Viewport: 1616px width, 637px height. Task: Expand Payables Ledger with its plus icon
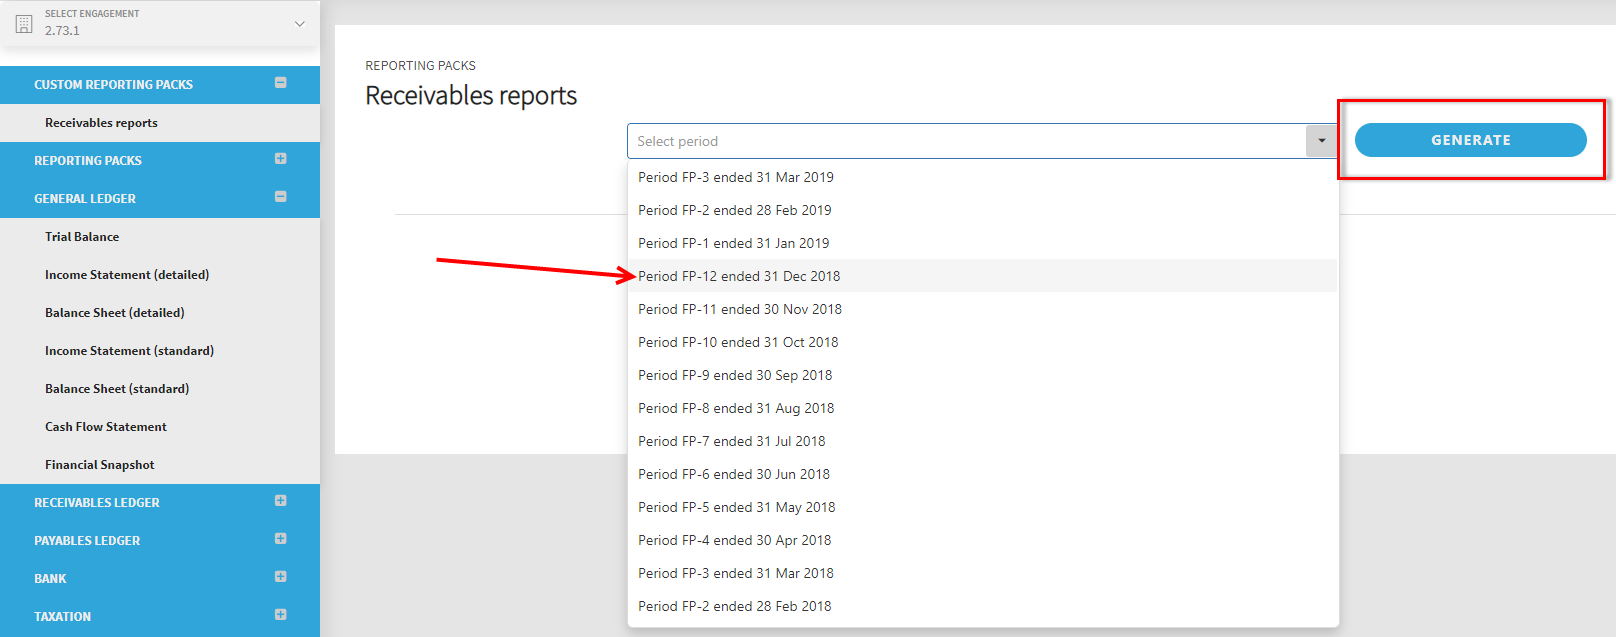pos(281,539)
